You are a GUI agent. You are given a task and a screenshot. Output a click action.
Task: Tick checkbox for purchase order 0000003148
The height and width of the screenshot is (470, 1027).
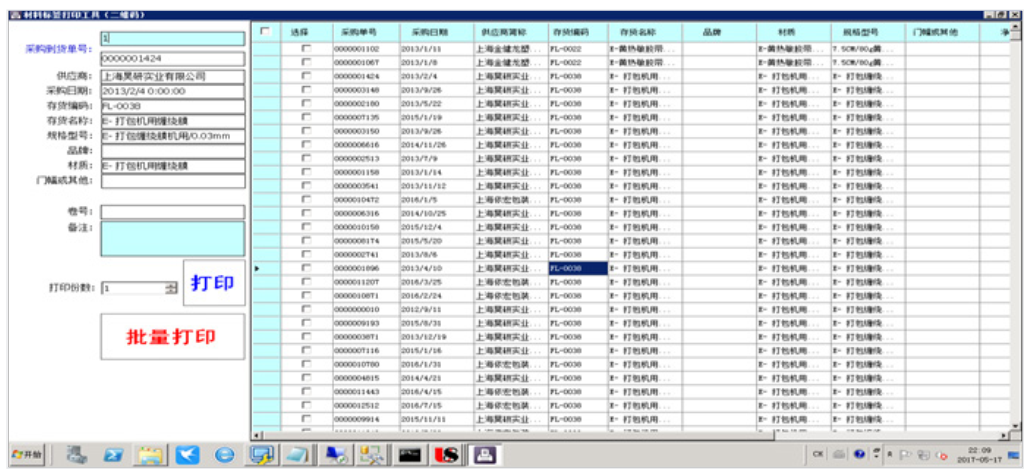click(306, 90)
